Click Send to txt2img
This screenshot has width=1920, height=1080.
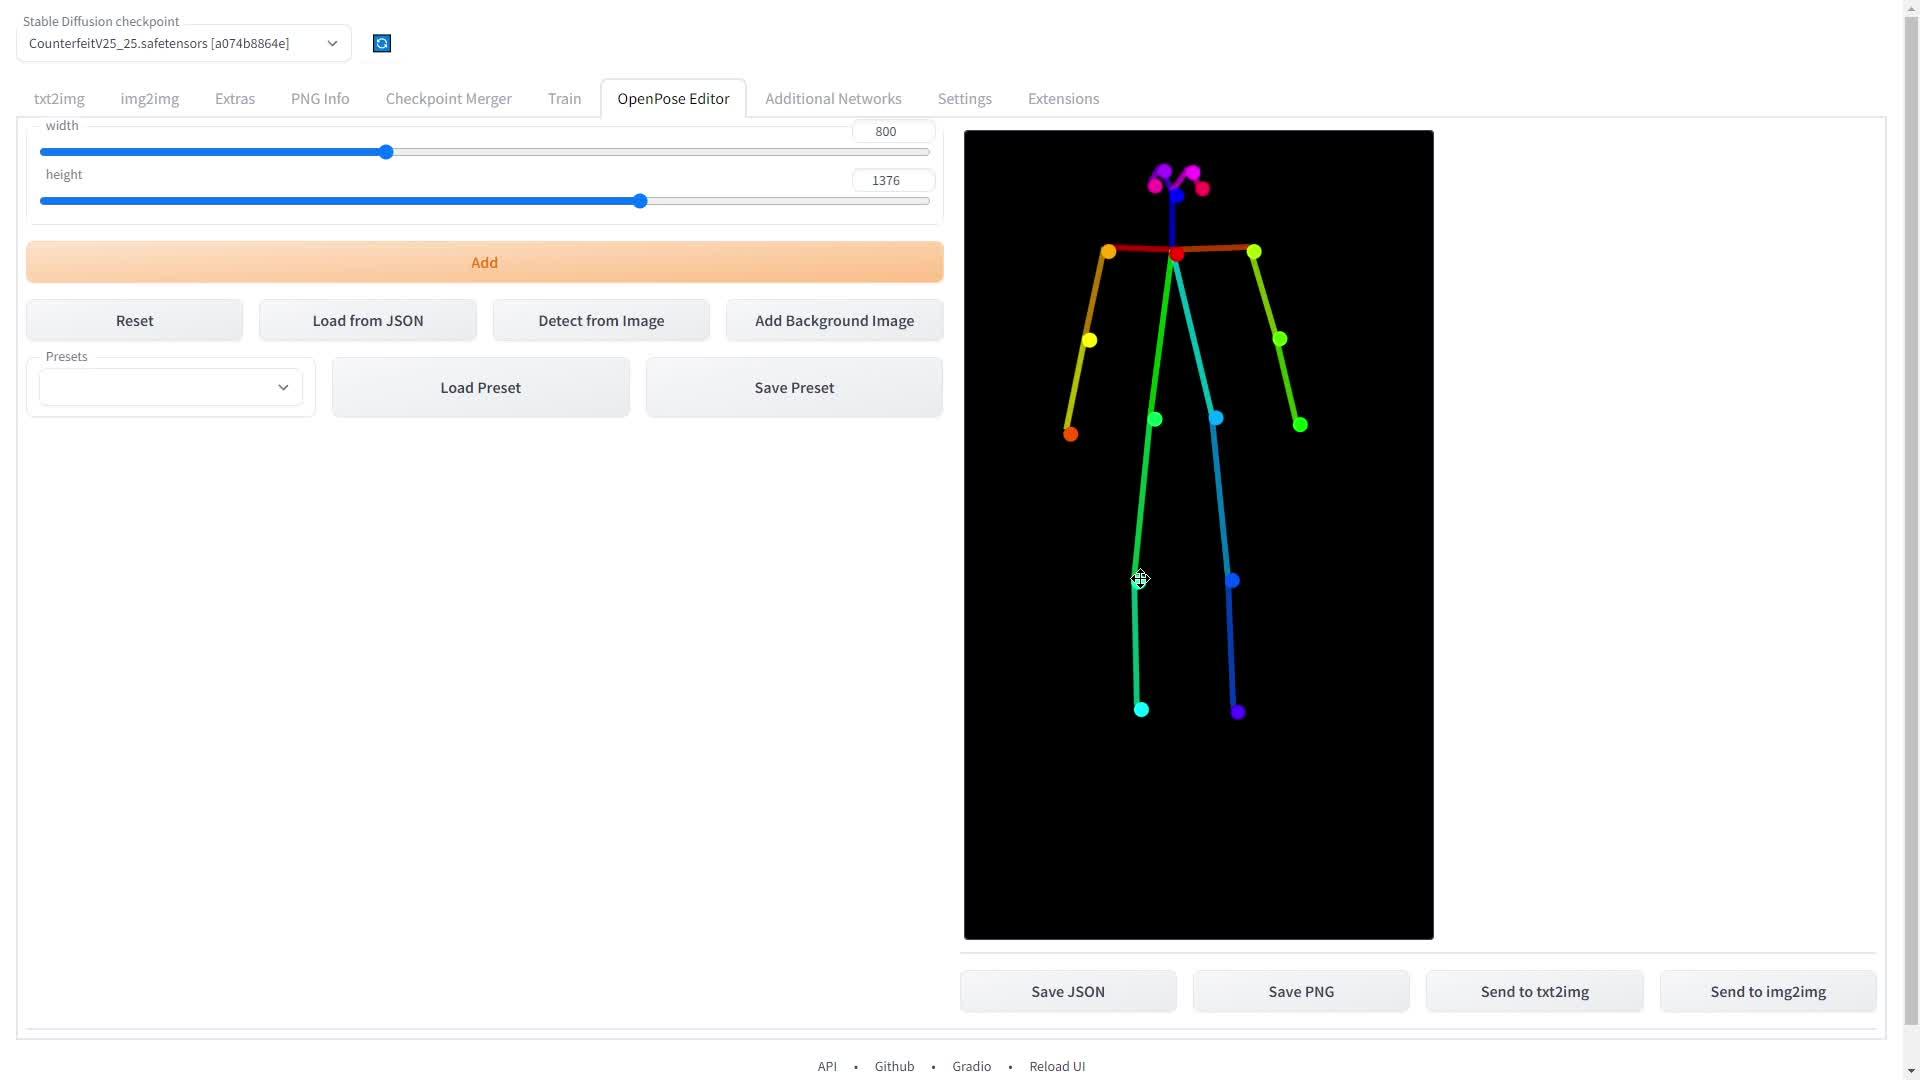(1534, 991)
